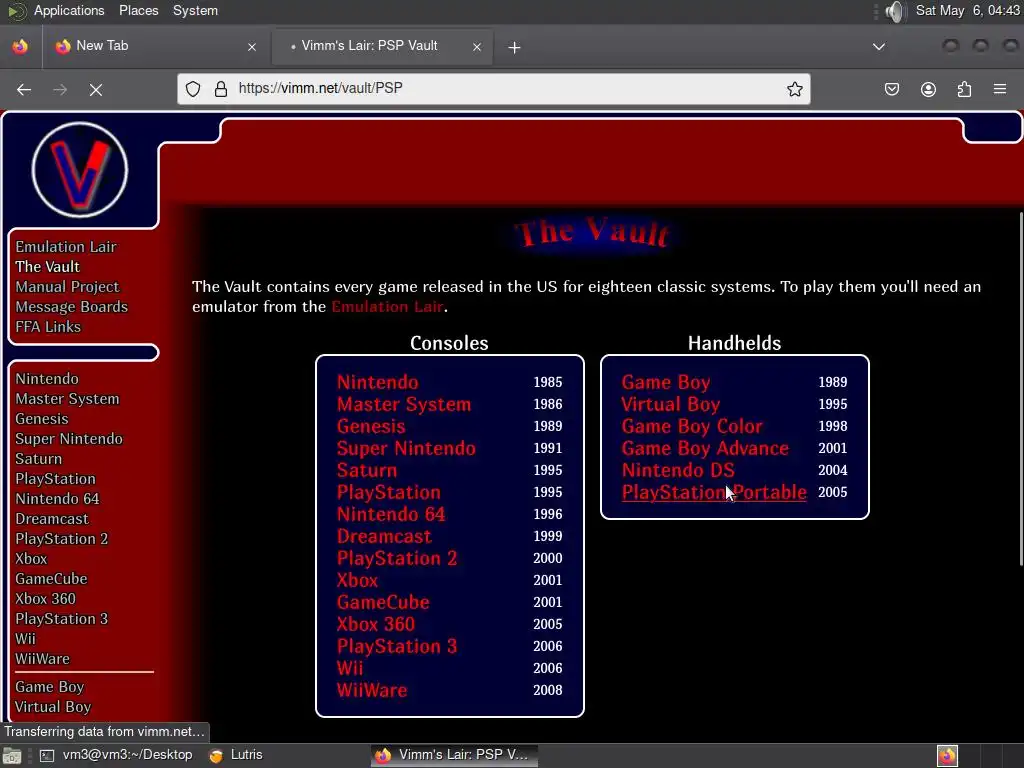Stop page loading with the X button

click(x=96, y=89)
